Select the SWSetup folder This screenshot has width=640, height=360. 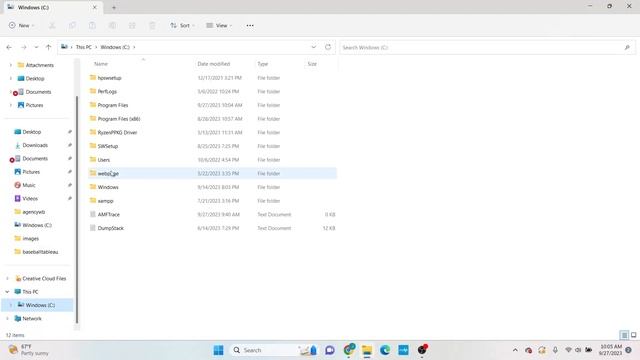(x=212, y=146)
